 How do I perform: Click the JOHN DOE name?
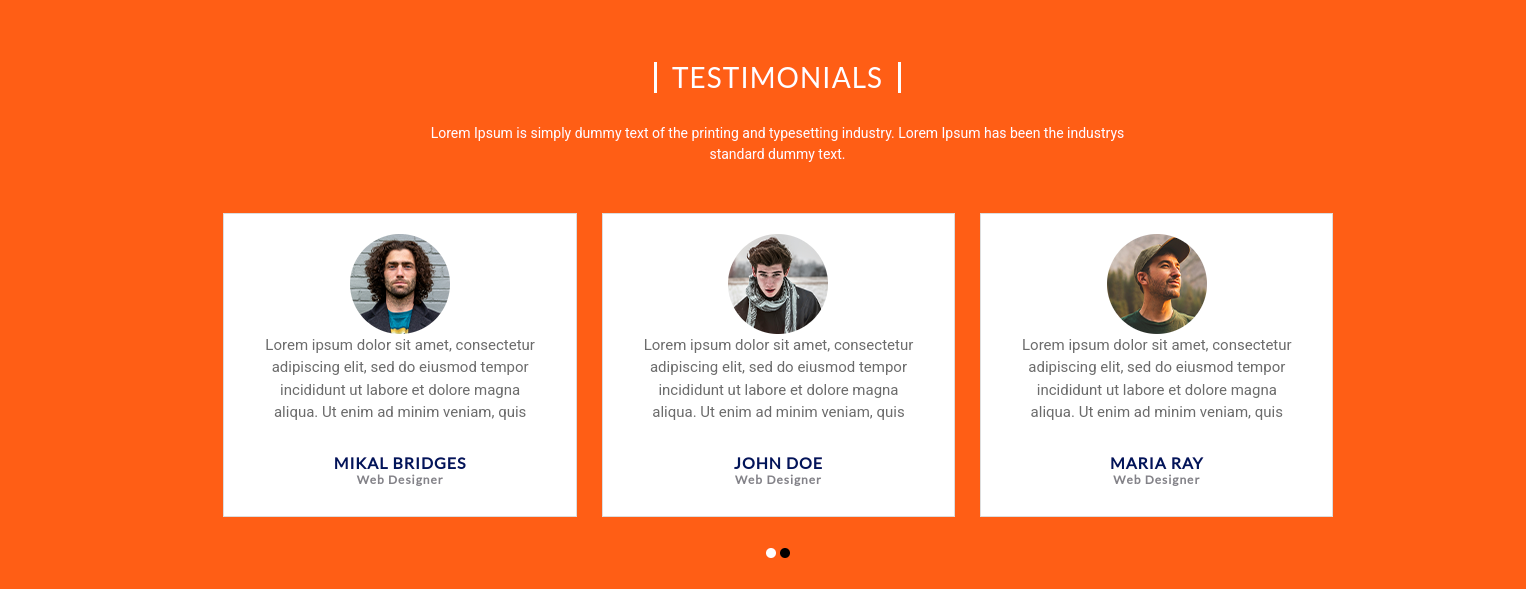[x=778, y=463]
